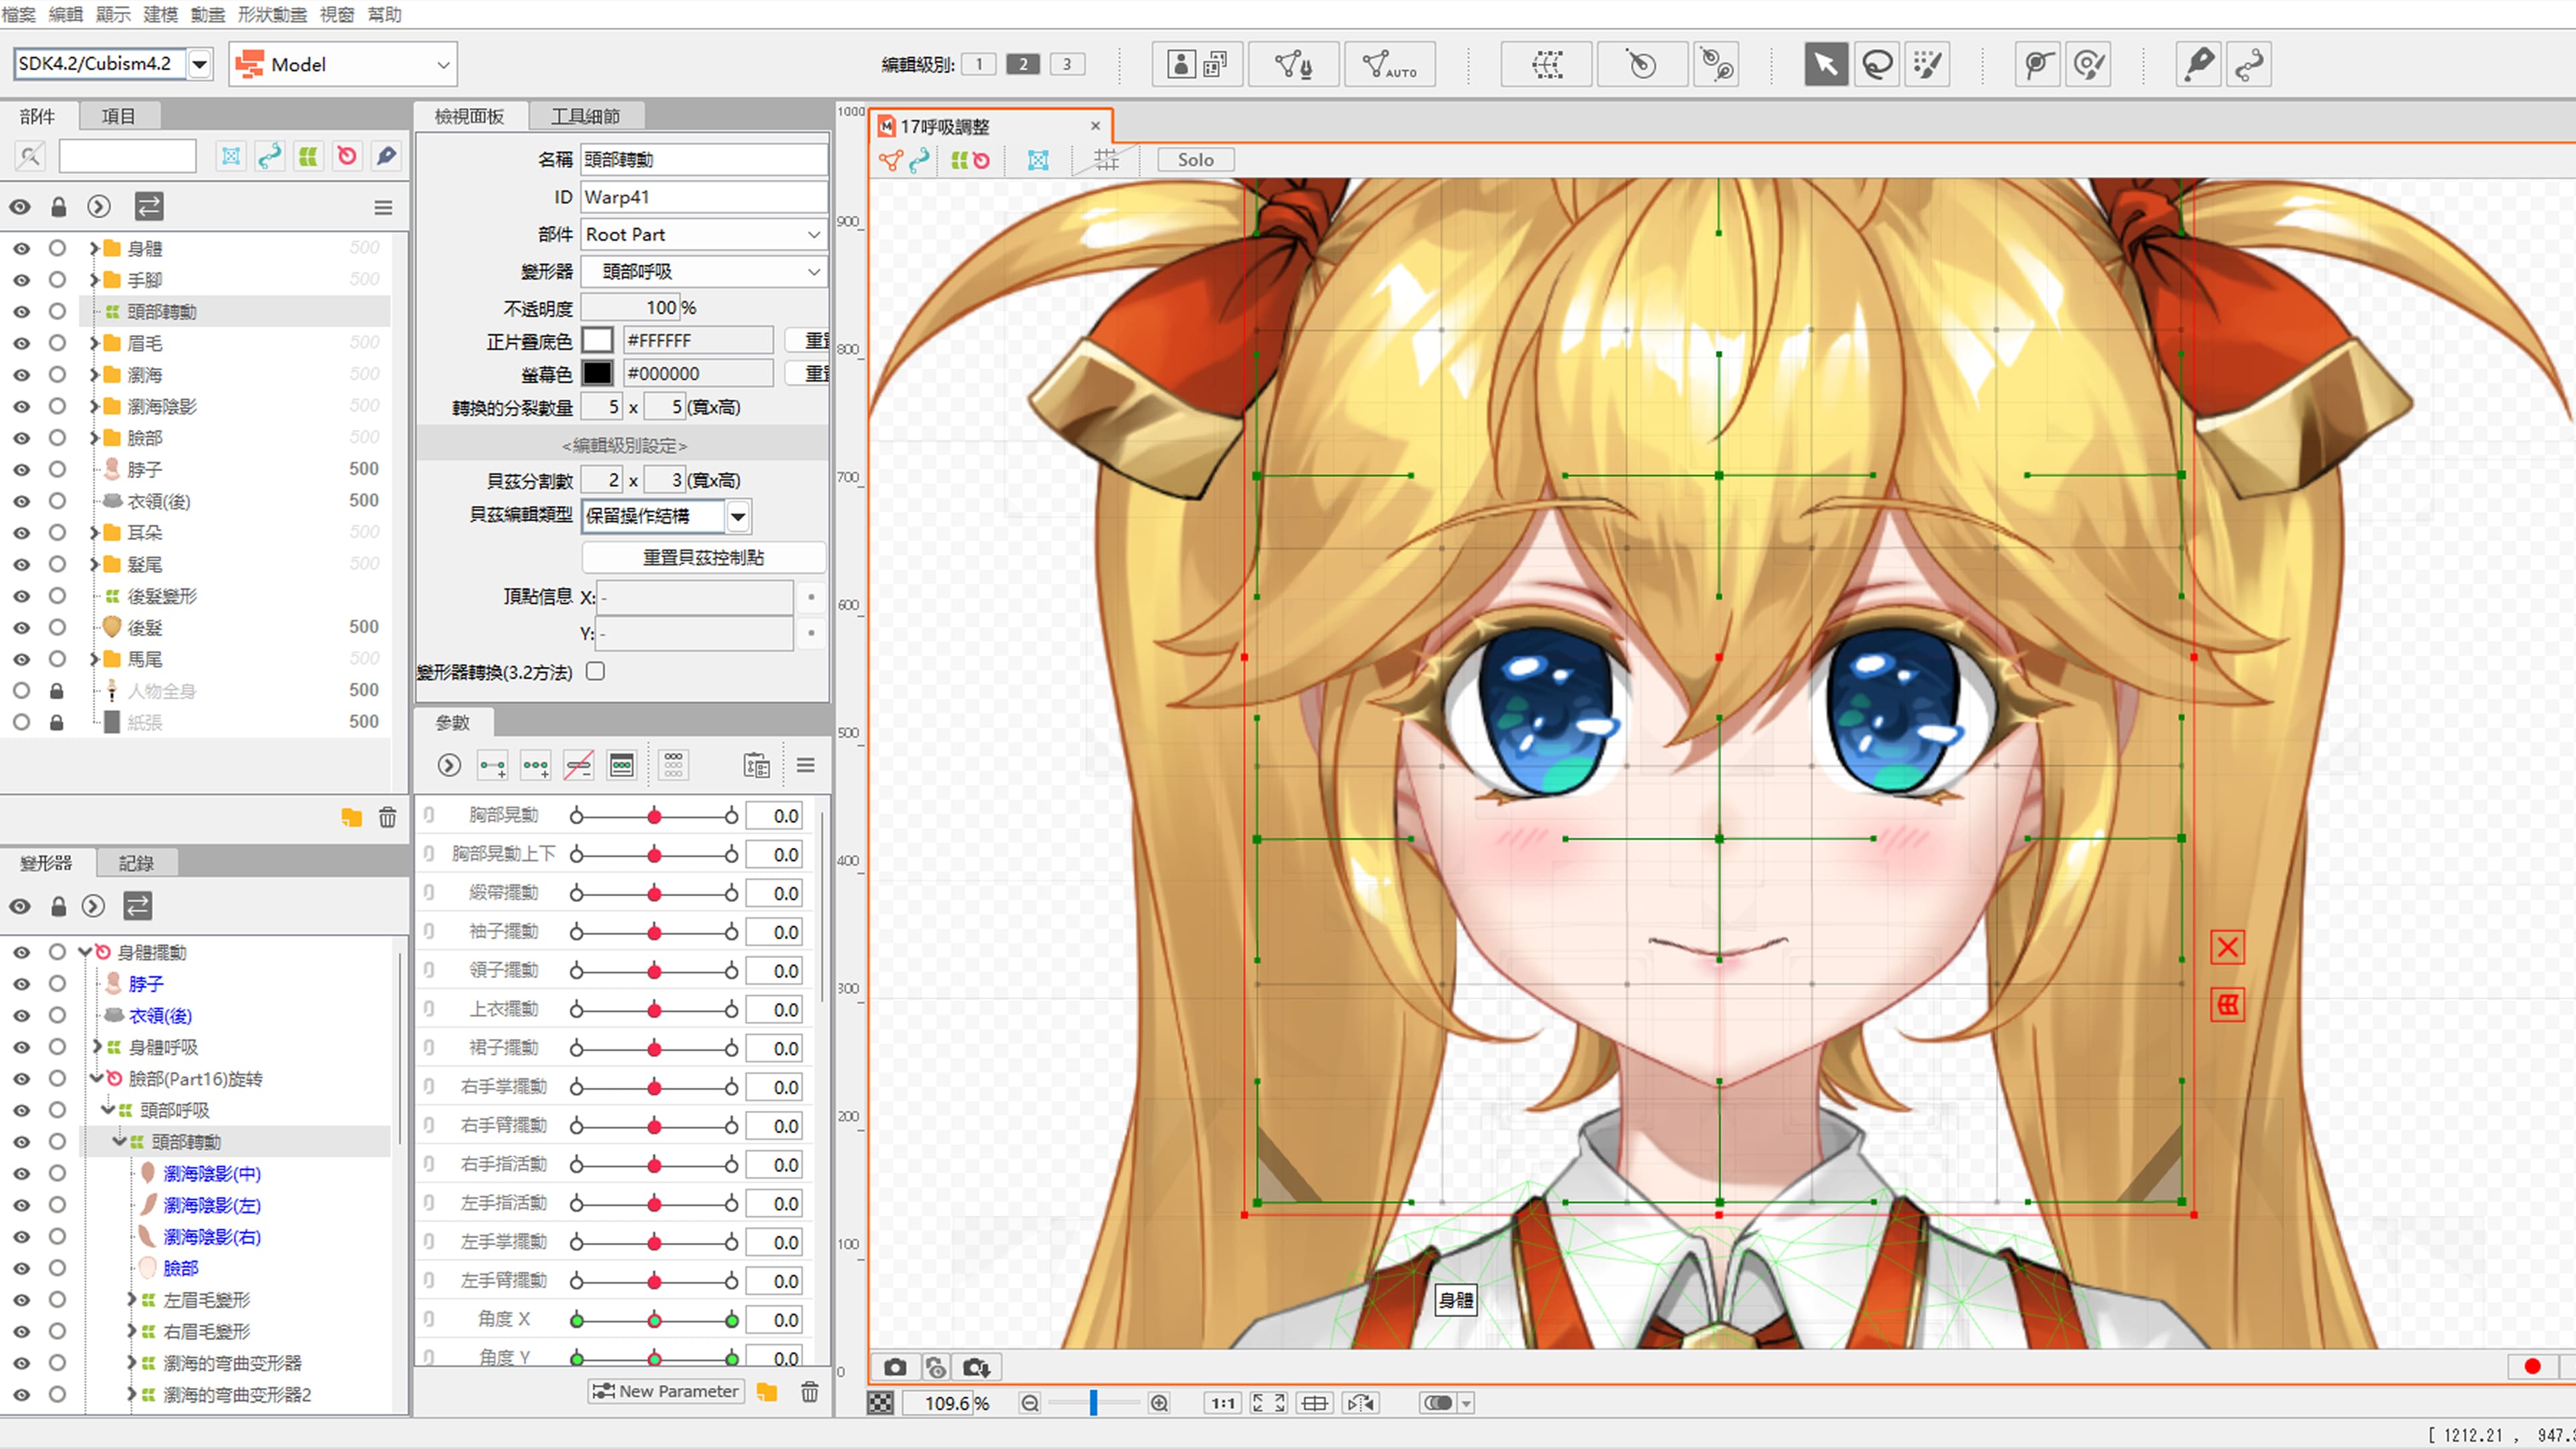Viewport: 2576px width, 1449px height.
Task: Switch to the 工具細節 tab
Action: [x=585, y=116]
